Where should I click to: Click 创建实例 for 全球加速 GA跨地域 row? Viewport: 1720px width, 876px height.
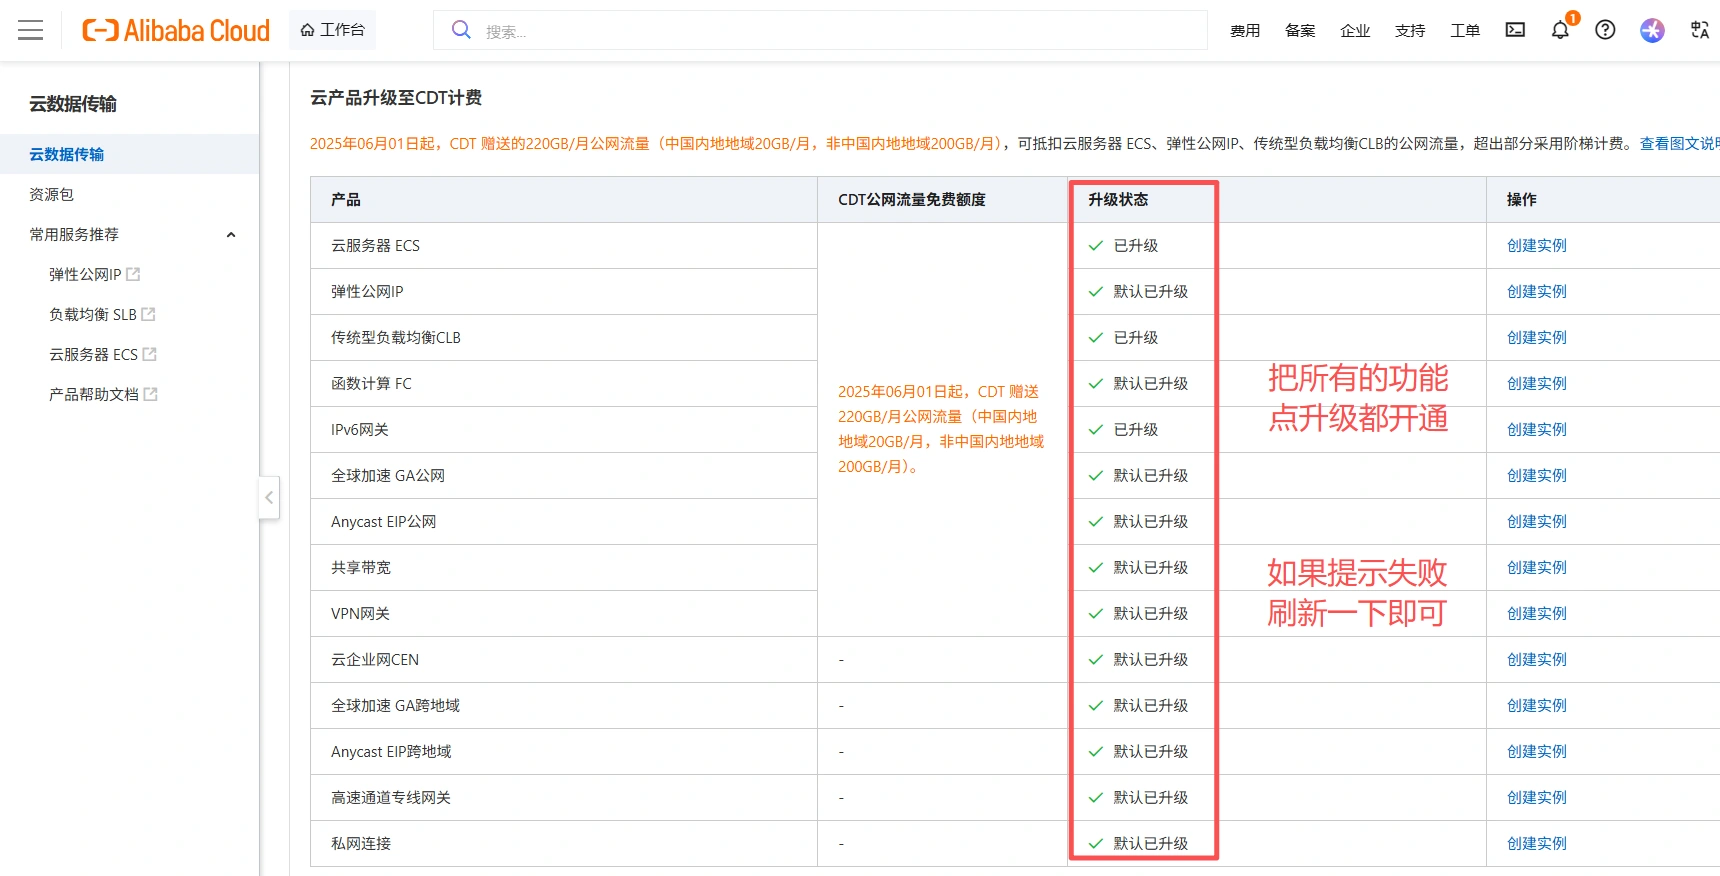pos(1537,705)
